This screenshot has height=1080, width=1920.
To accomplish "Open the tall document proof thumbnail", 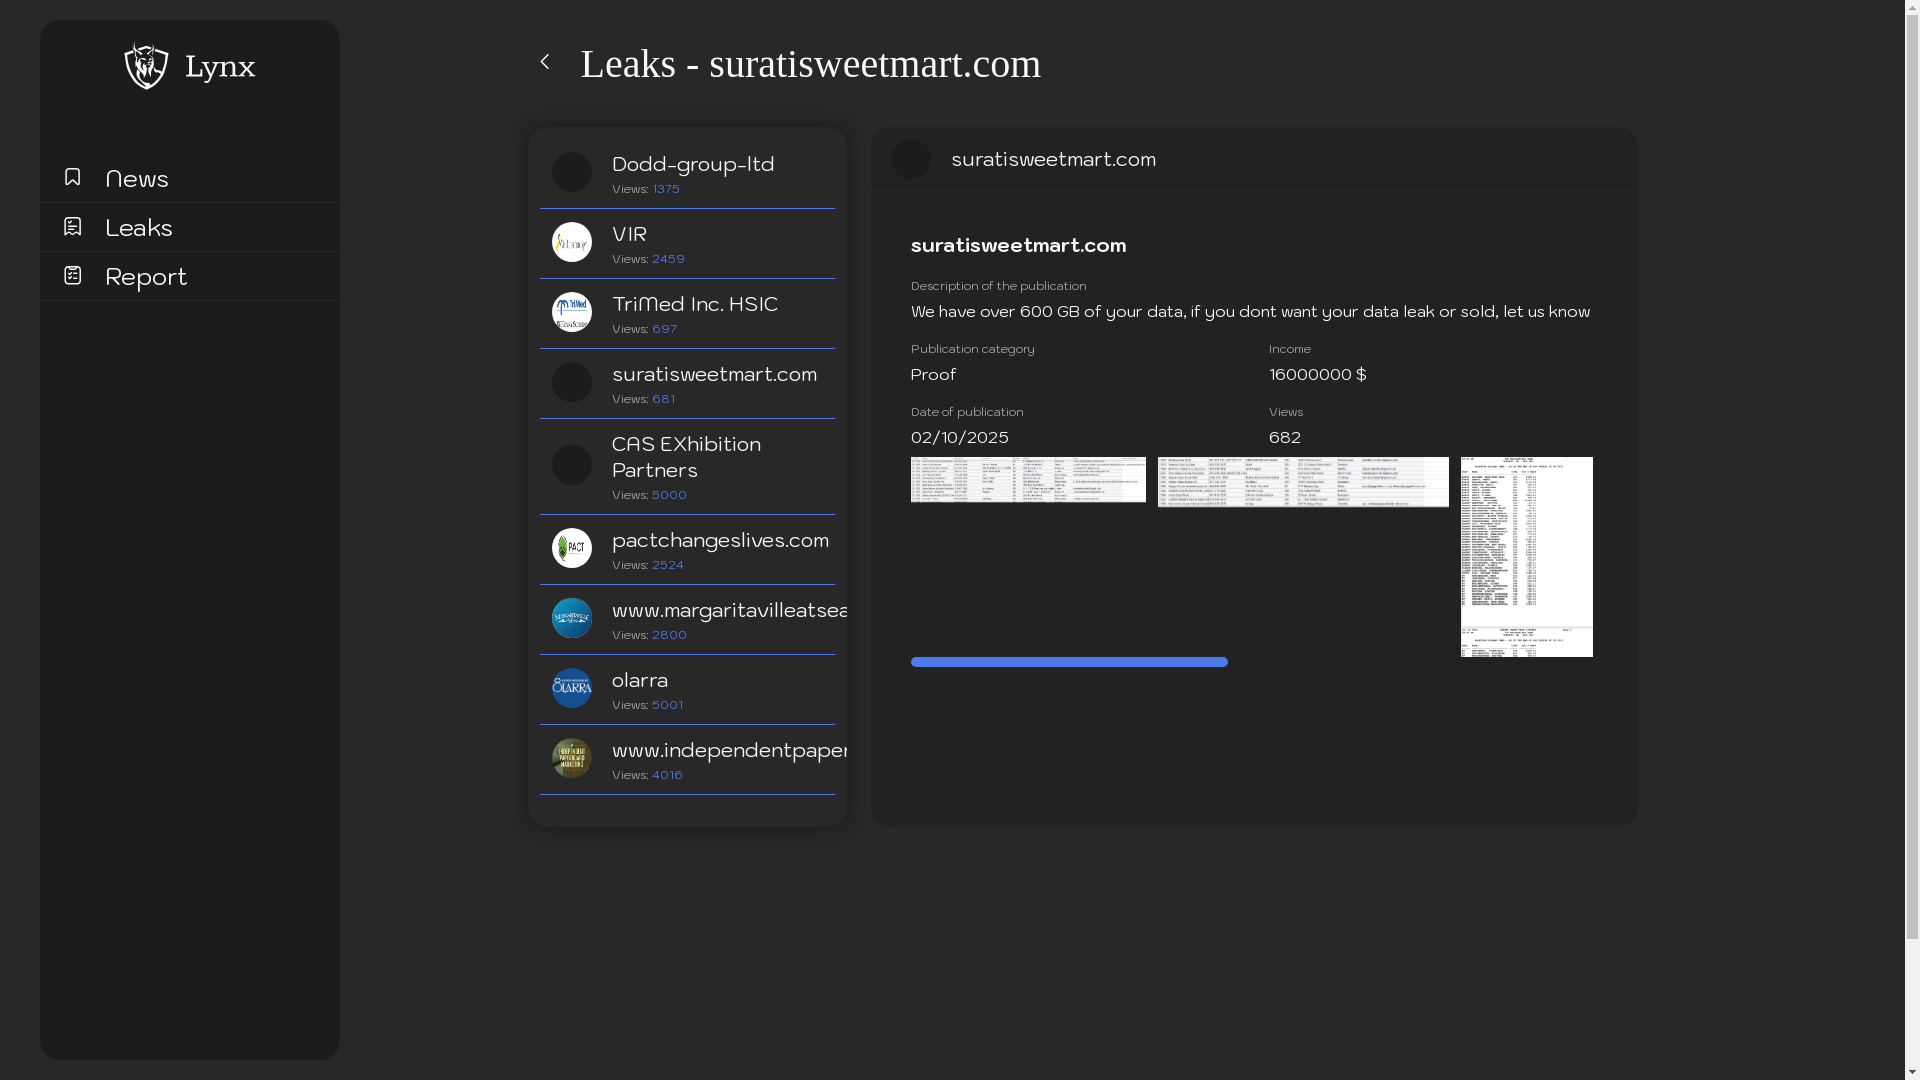I will (x=1526, y=556).
